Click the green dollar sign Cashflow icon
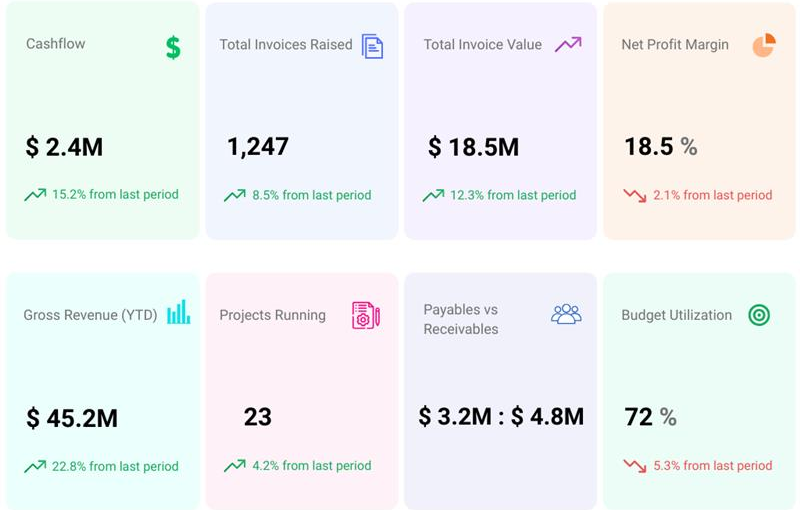Viewport: 800px width, 510px height. 173,47
